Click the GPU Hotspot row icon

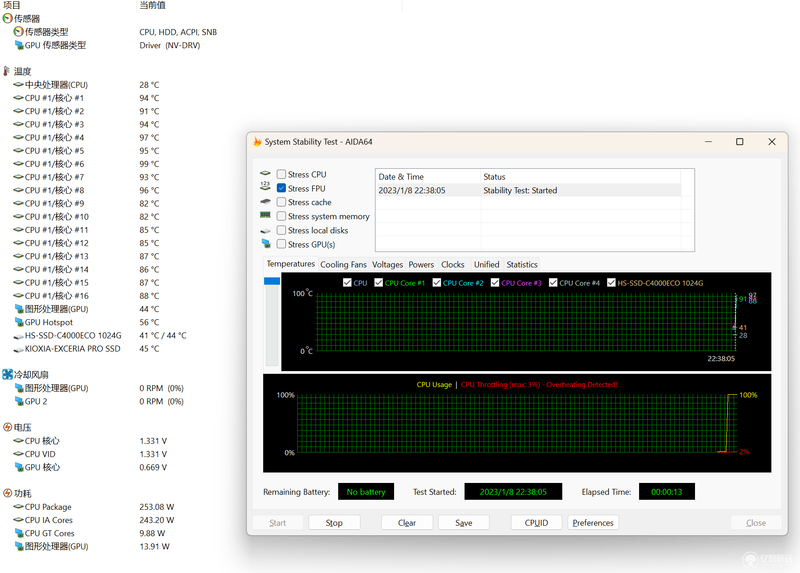pyautogui.click(x=19, y=322)
